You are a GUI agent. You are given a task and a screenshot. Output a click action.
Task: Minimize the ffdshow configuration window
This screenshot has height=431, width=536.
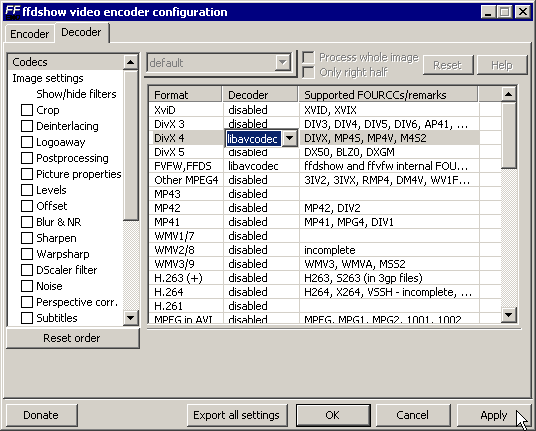coord(488,12)
